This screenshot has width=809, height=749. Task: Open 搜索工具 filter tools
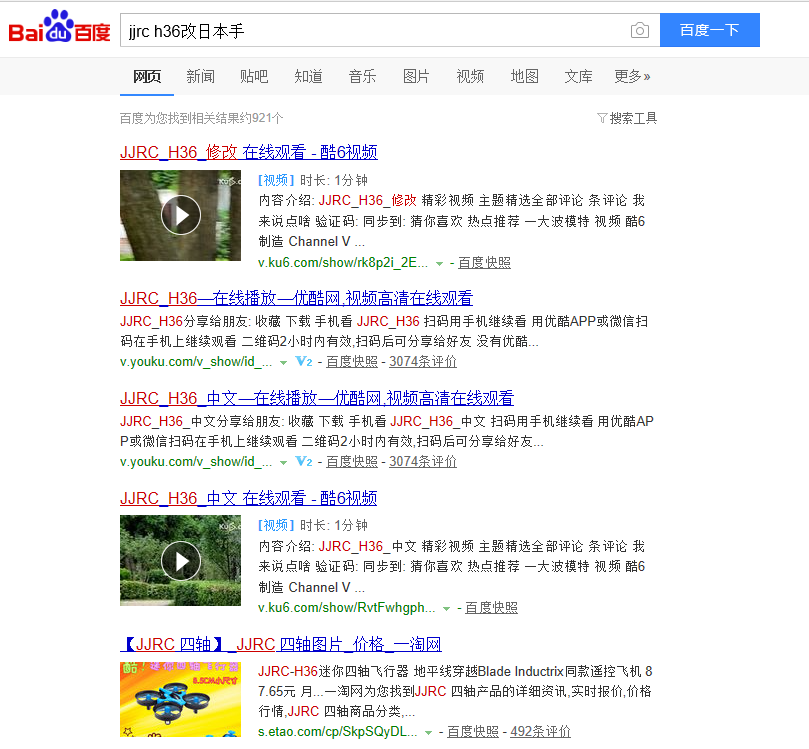tap(627, 118)
